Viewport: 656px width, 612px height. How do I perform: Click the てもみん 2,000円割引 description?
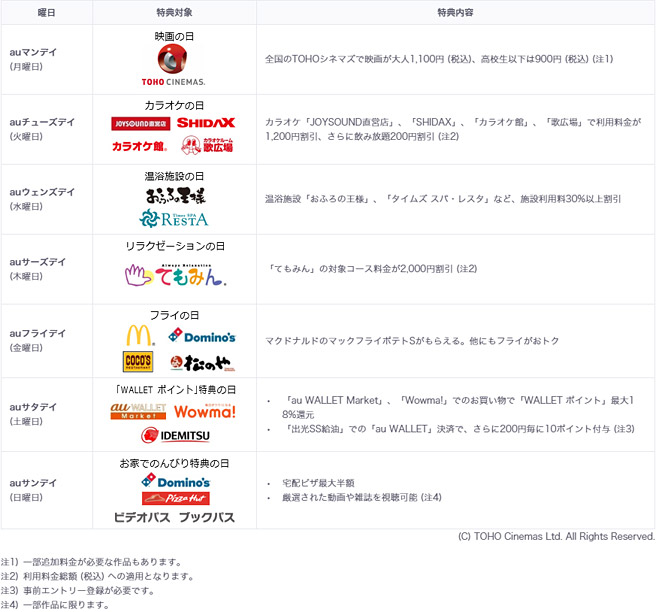[372, 269]
